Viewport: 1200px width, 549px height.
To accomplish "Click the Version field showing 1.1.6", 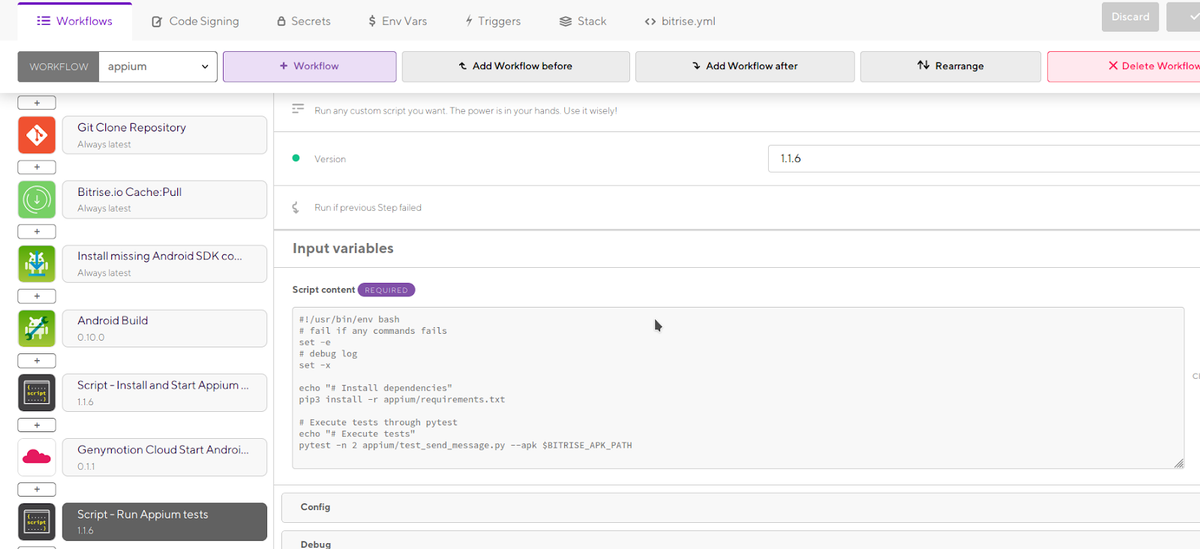I will (x=983, y=158).
